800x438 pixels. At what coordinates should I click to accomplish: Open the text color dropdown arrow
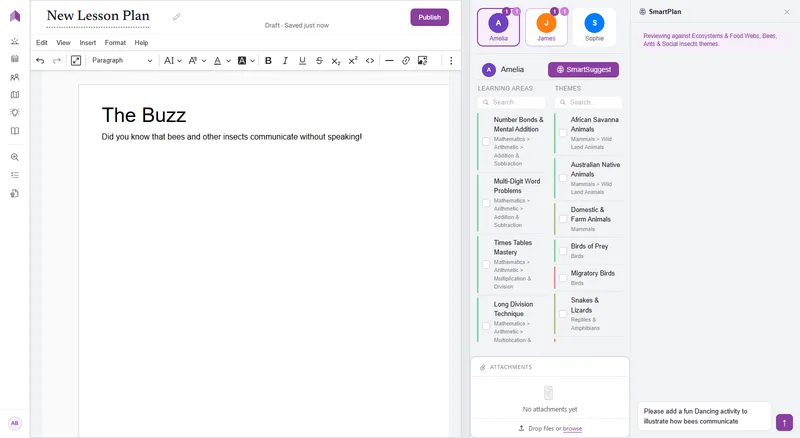[x=228, y=61]
